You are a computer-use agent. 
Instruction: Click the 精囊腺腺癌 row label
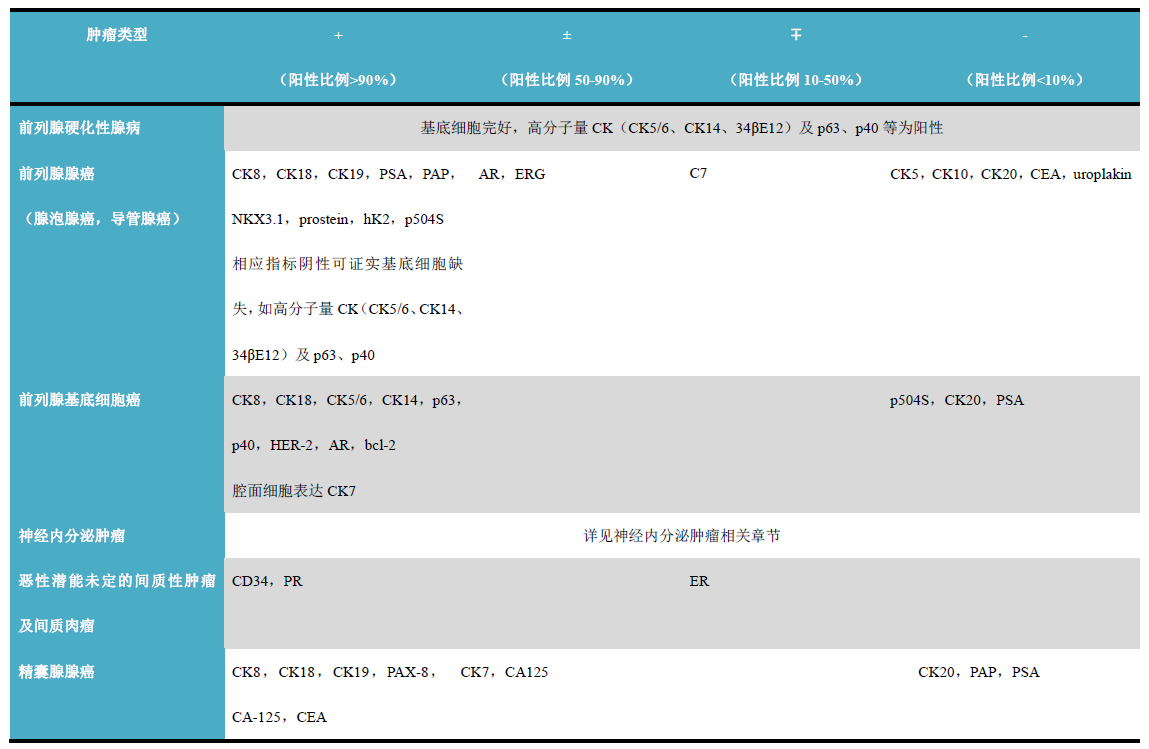pyautogui.click(x=56, y=671)
